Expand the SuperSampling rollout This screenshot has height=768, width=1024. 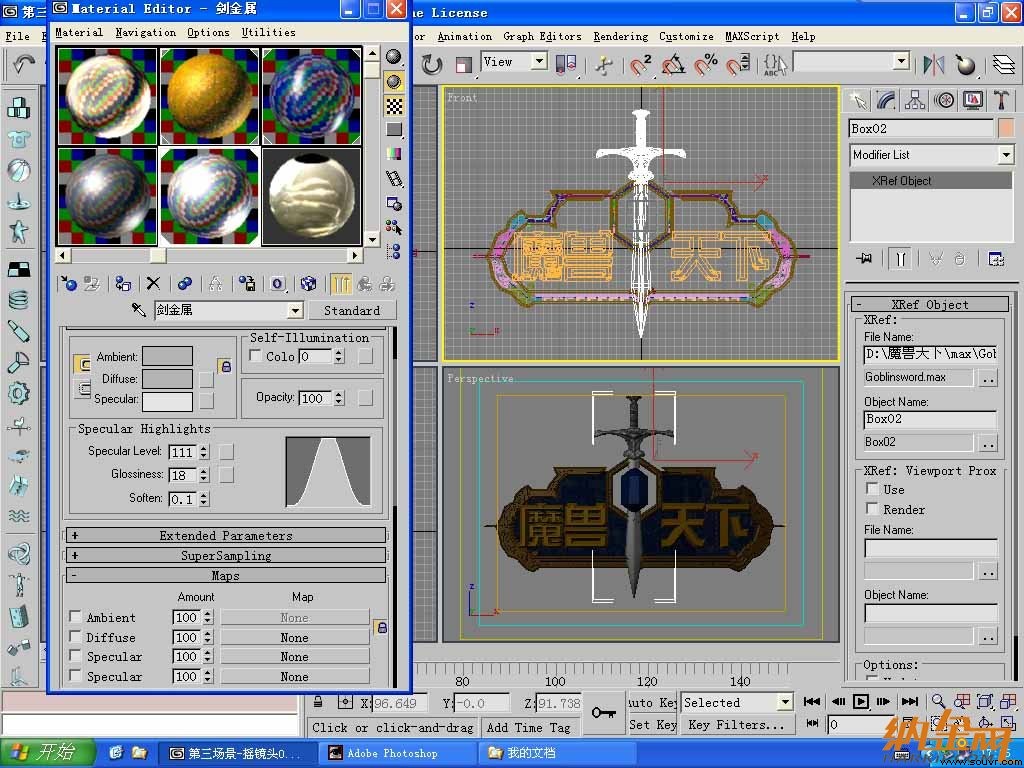(x=226, y=556)
